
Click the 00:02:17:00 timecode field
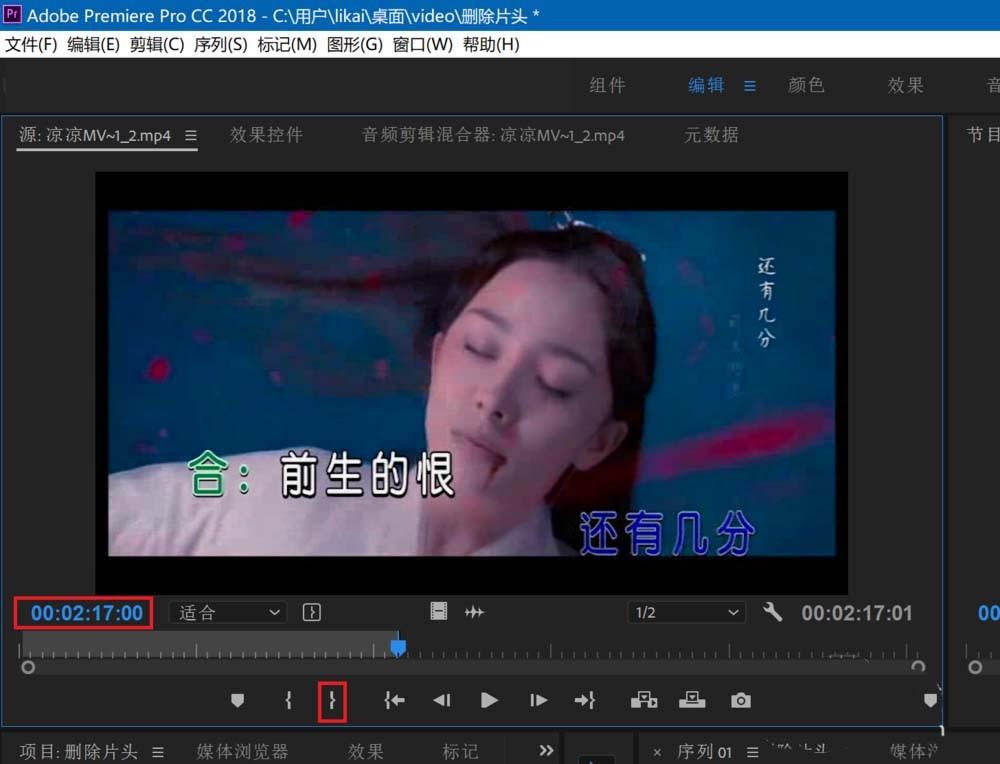[82, 612]
